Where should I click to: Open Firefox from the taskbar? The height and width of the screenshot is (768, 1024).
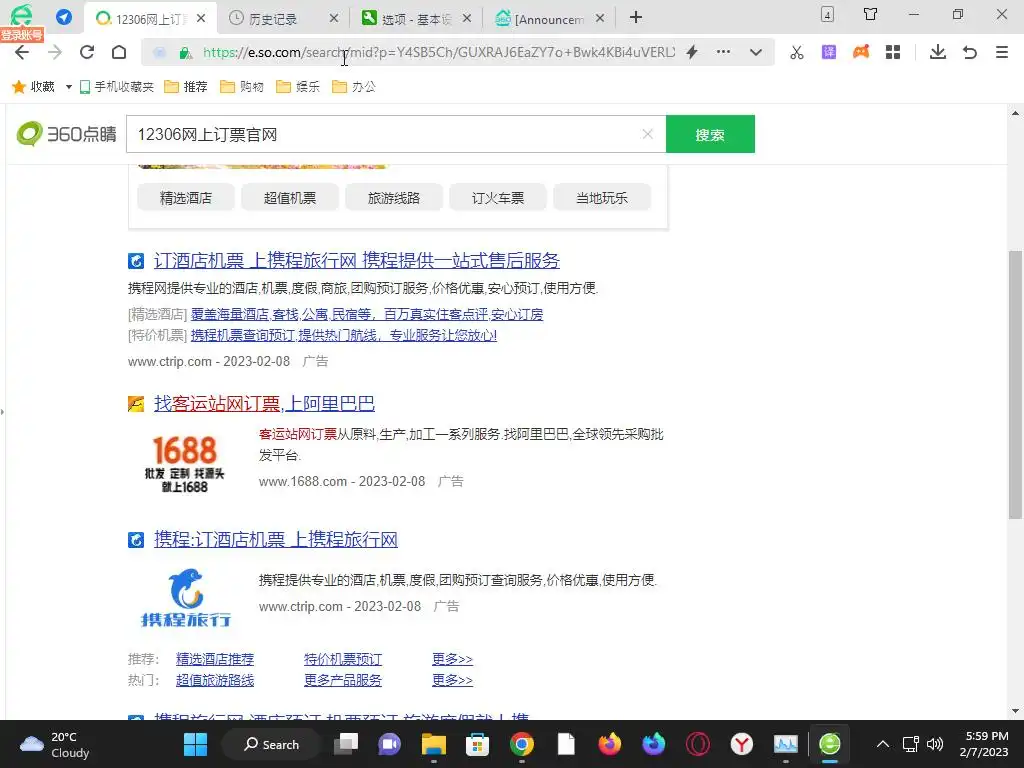[609, 744]
